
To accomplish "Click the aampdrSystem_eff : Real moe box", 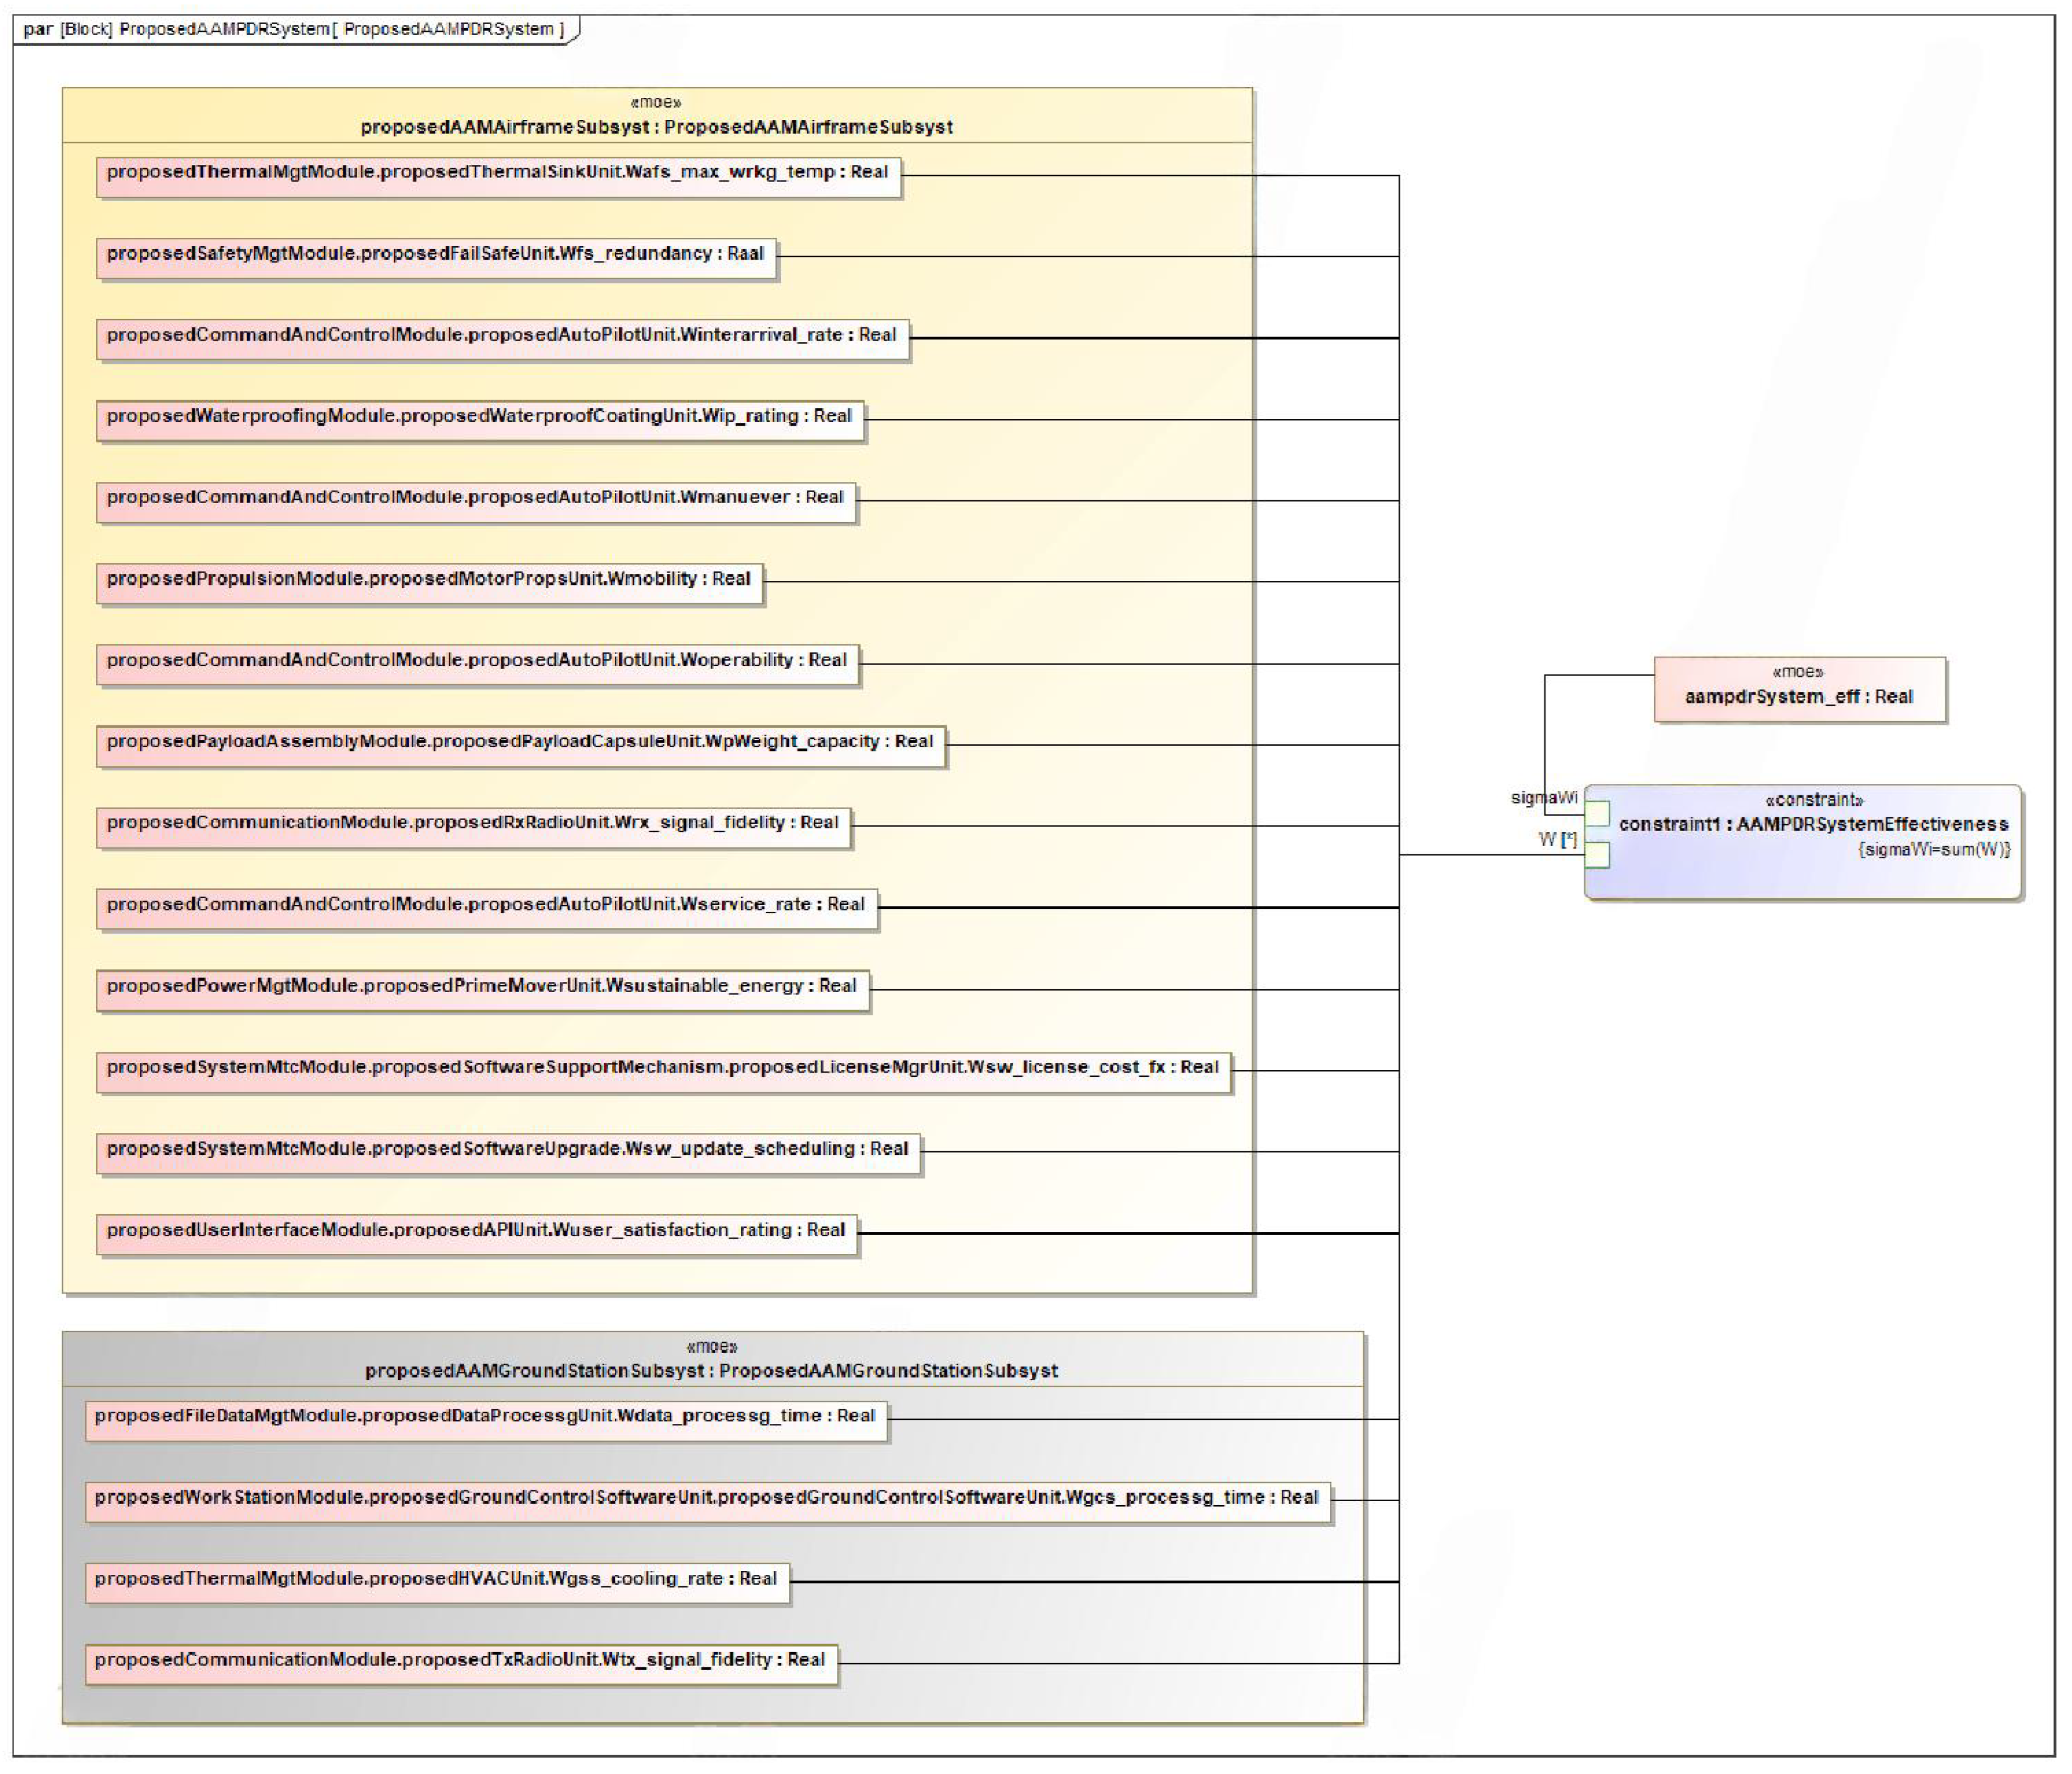I will pos(1799,690).
